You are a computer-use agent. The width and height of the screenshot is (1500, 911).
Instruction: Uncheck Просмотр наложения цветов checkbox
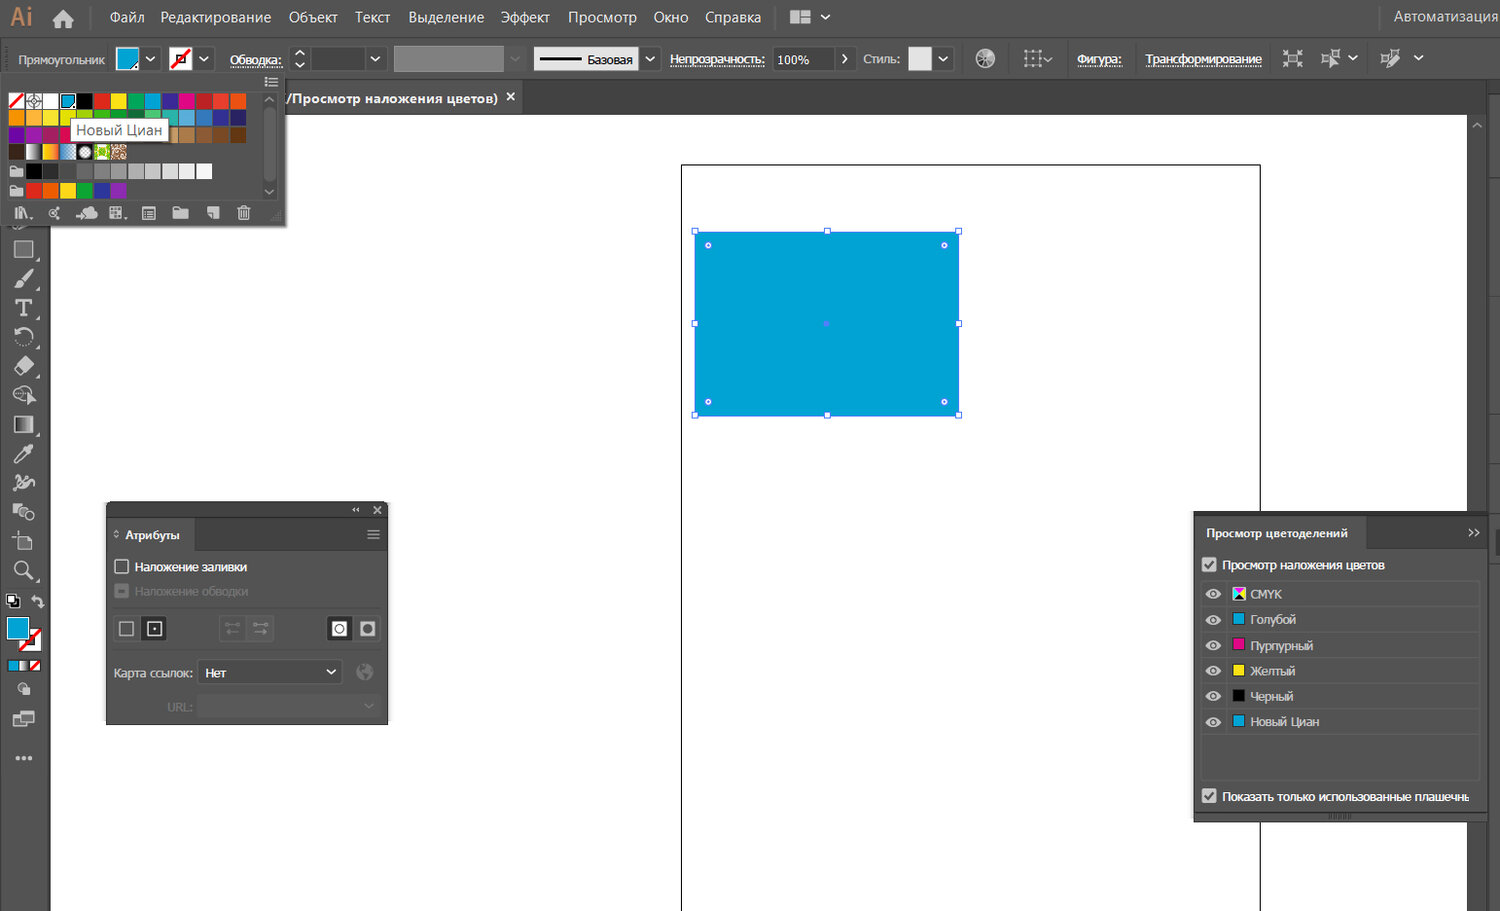click(1209, 565)
